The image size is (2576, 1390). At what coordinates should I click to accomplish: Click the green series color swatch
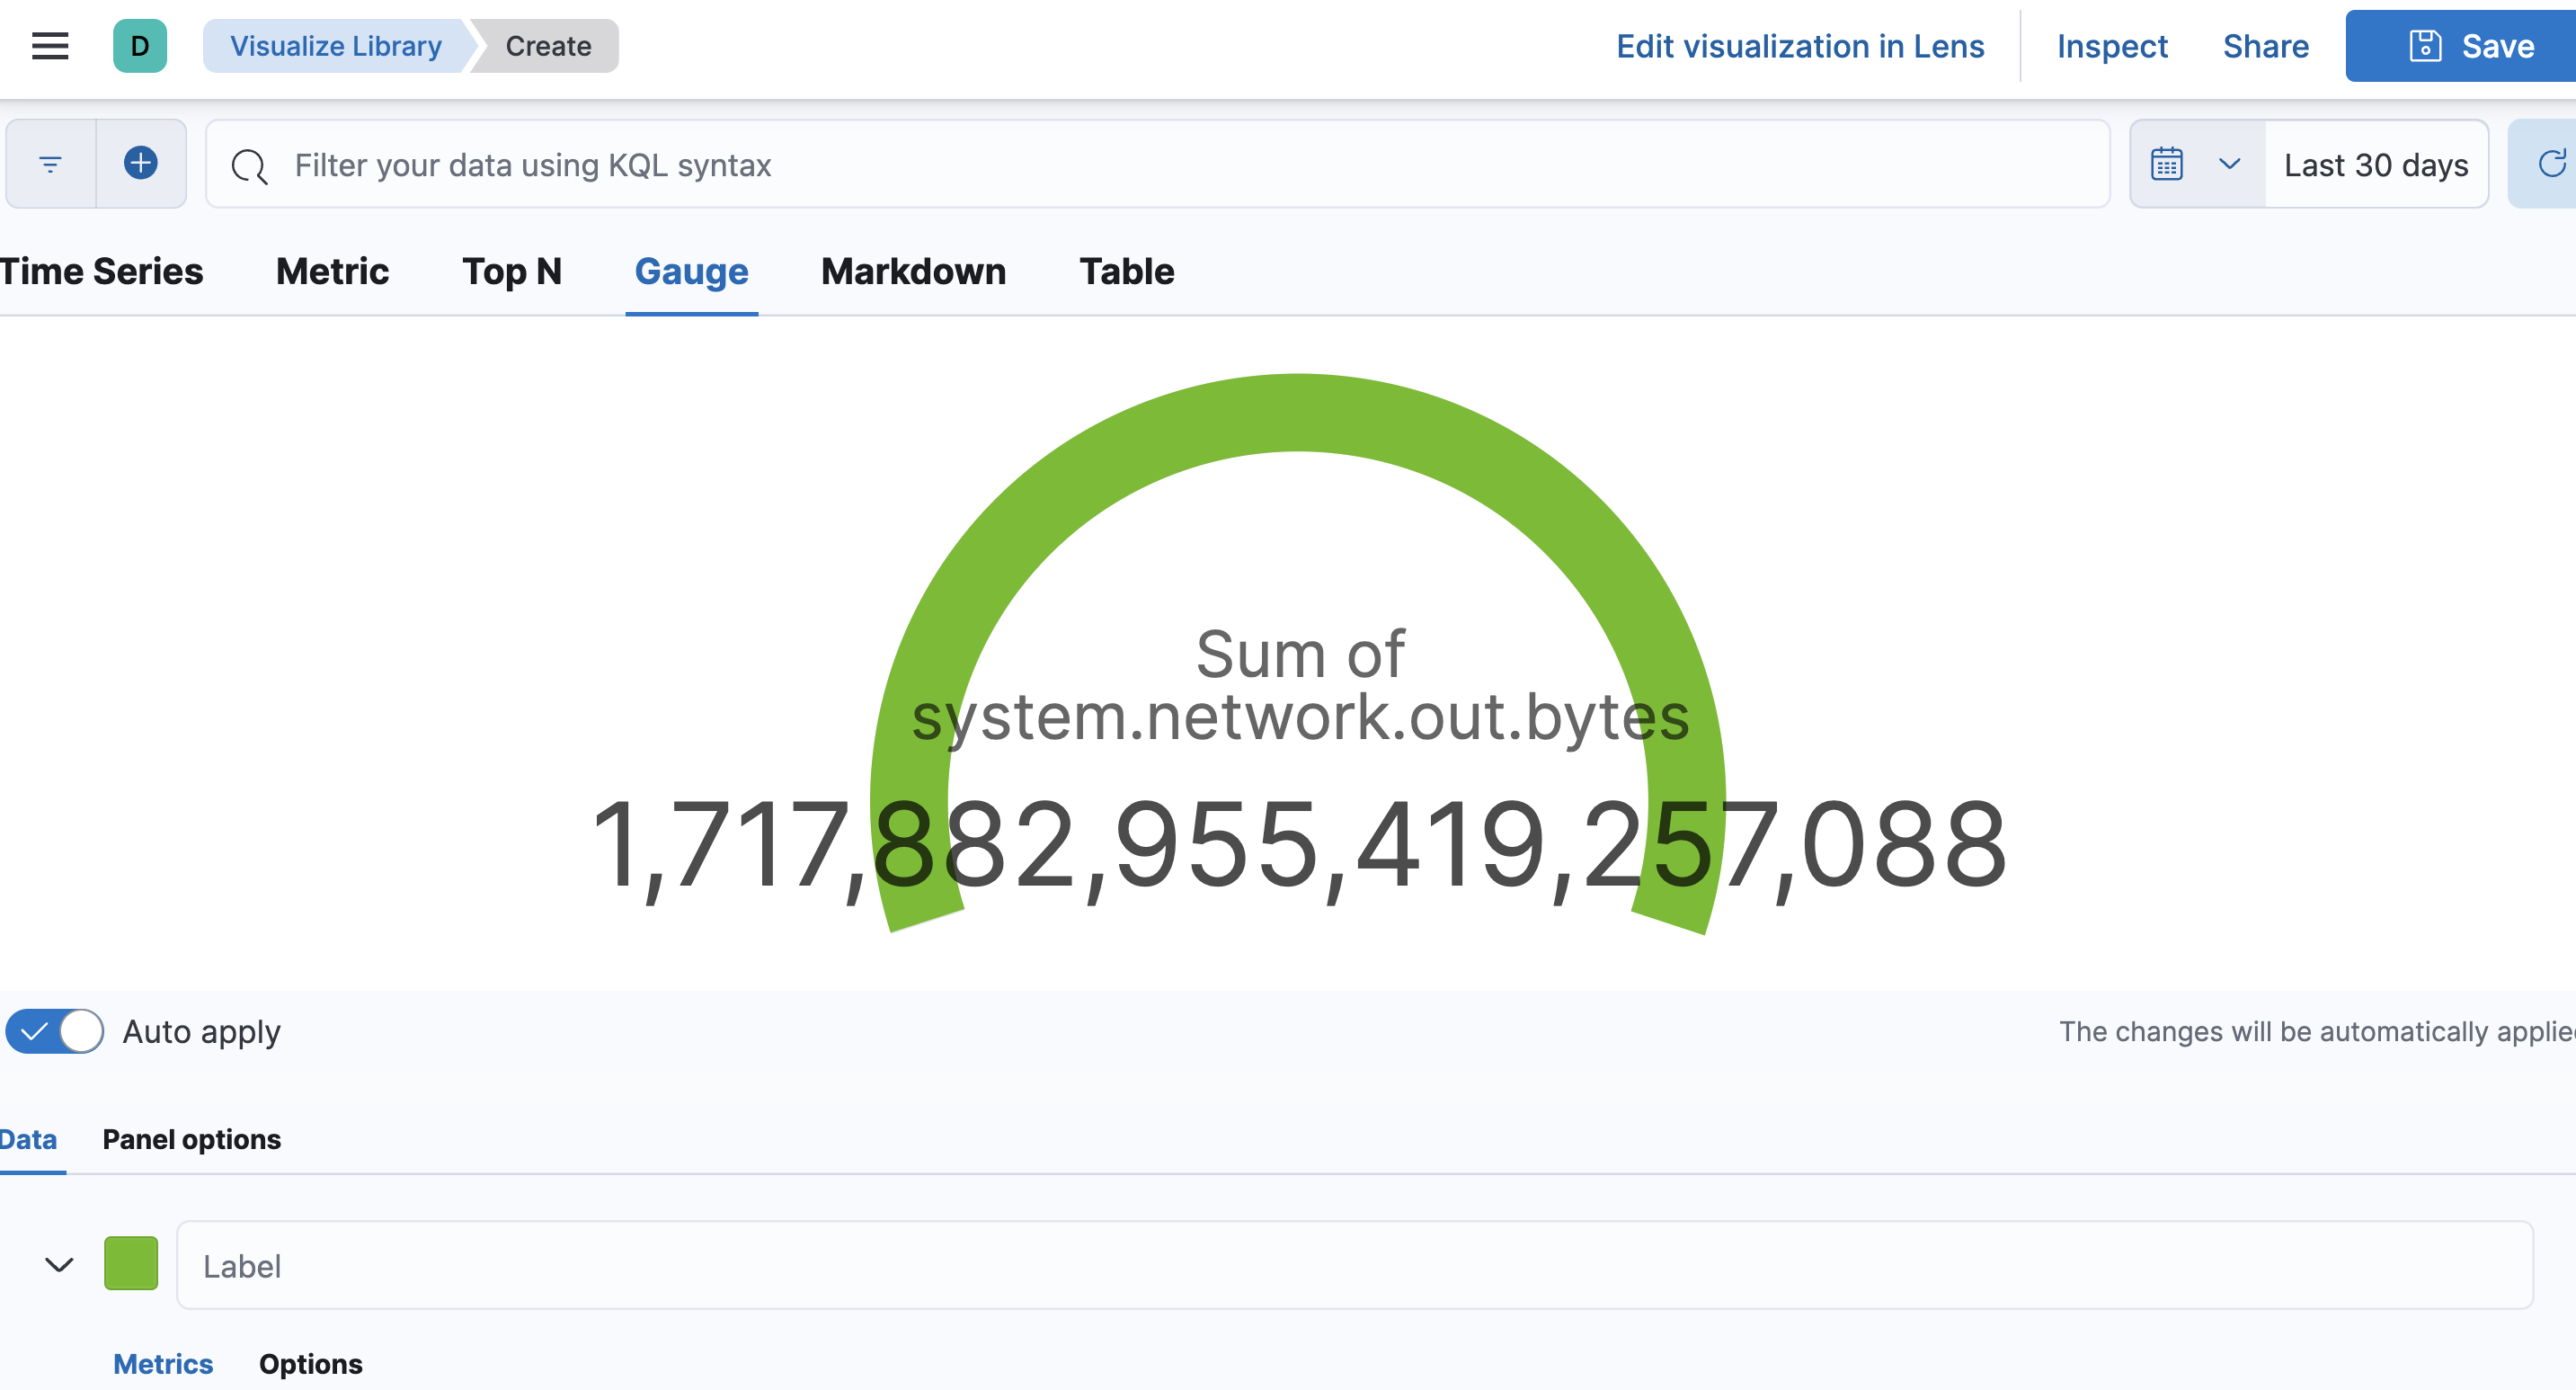[x=131, y=1263]
